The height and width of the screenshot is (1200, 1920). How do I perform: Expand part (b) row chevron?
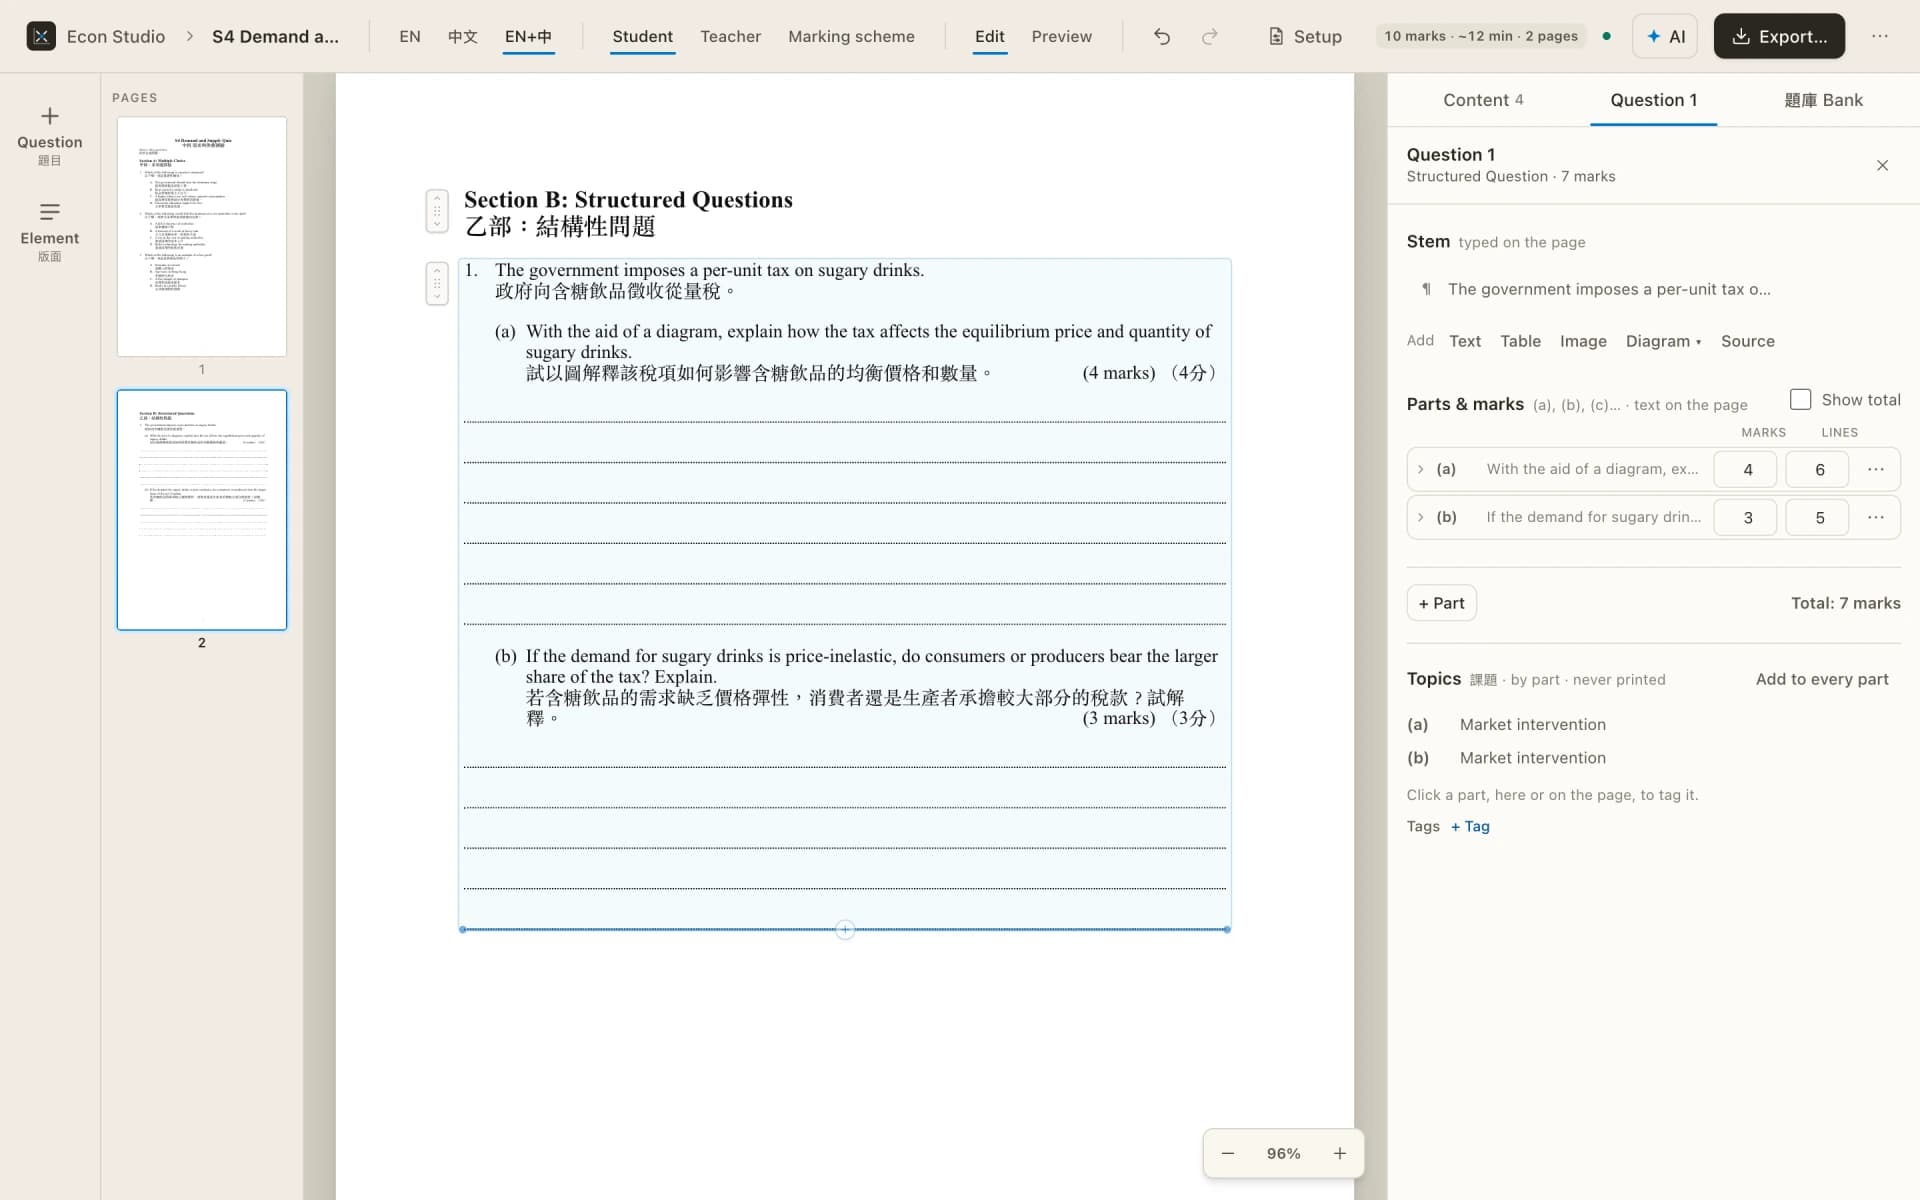pyautogui.click(x=1420, y=517)
